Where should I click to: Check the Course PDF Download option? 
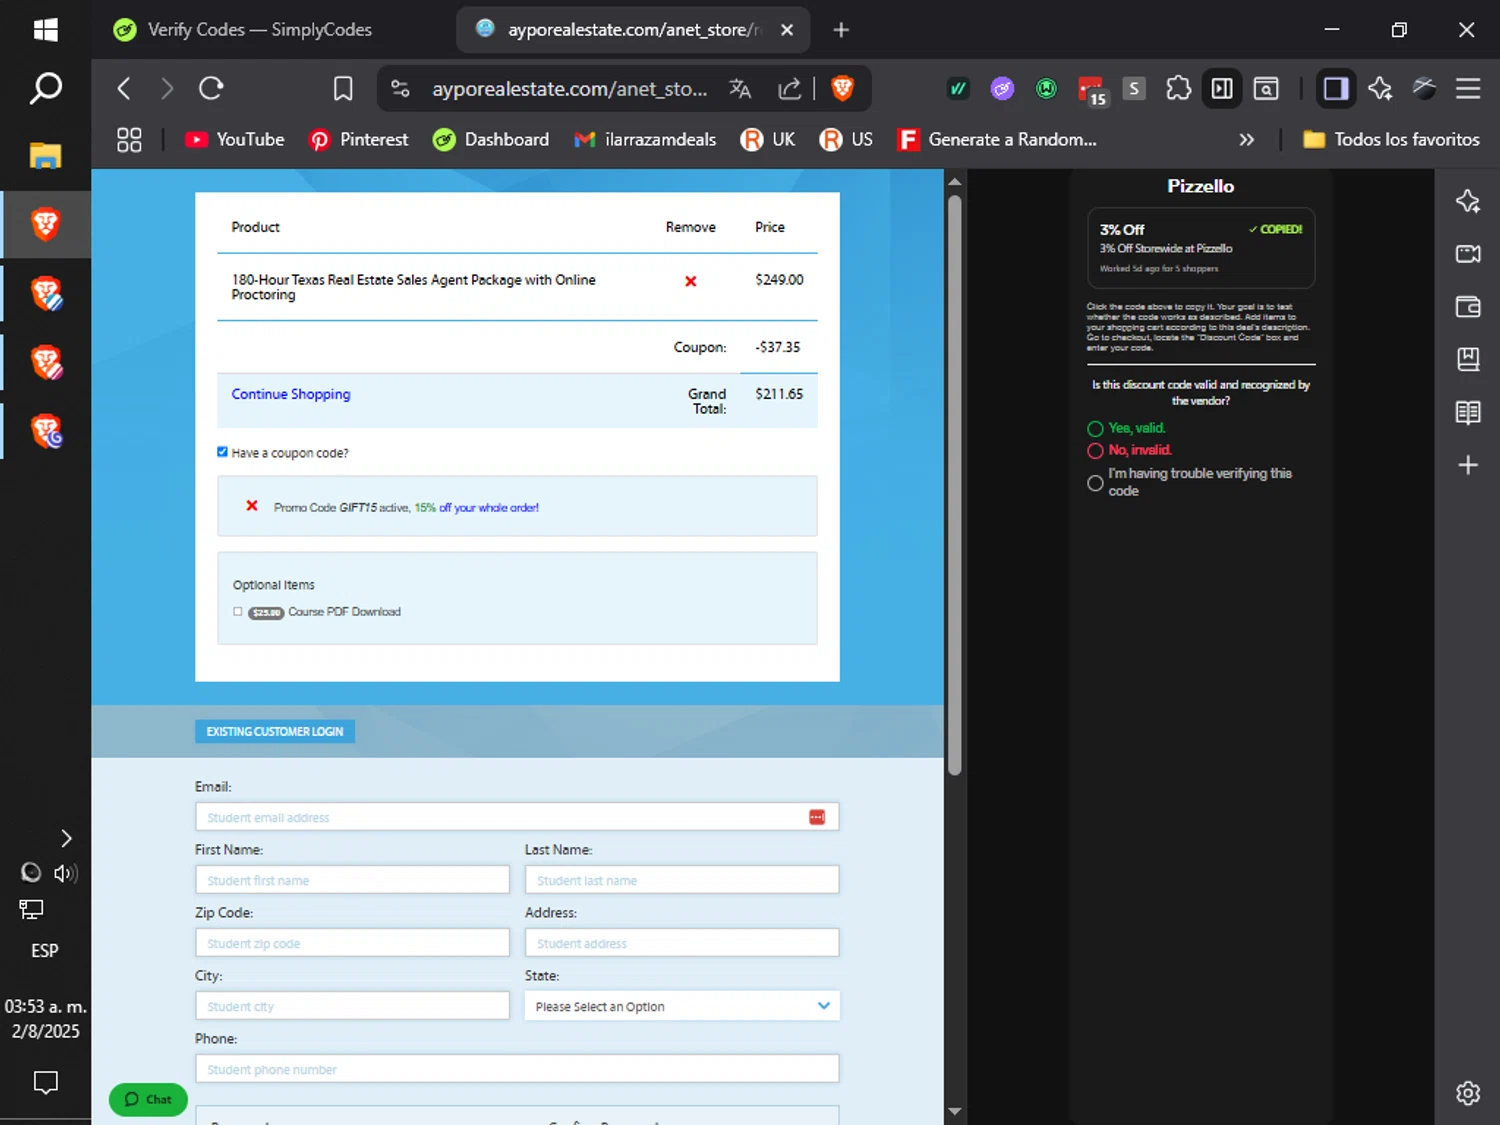point(237,611)
